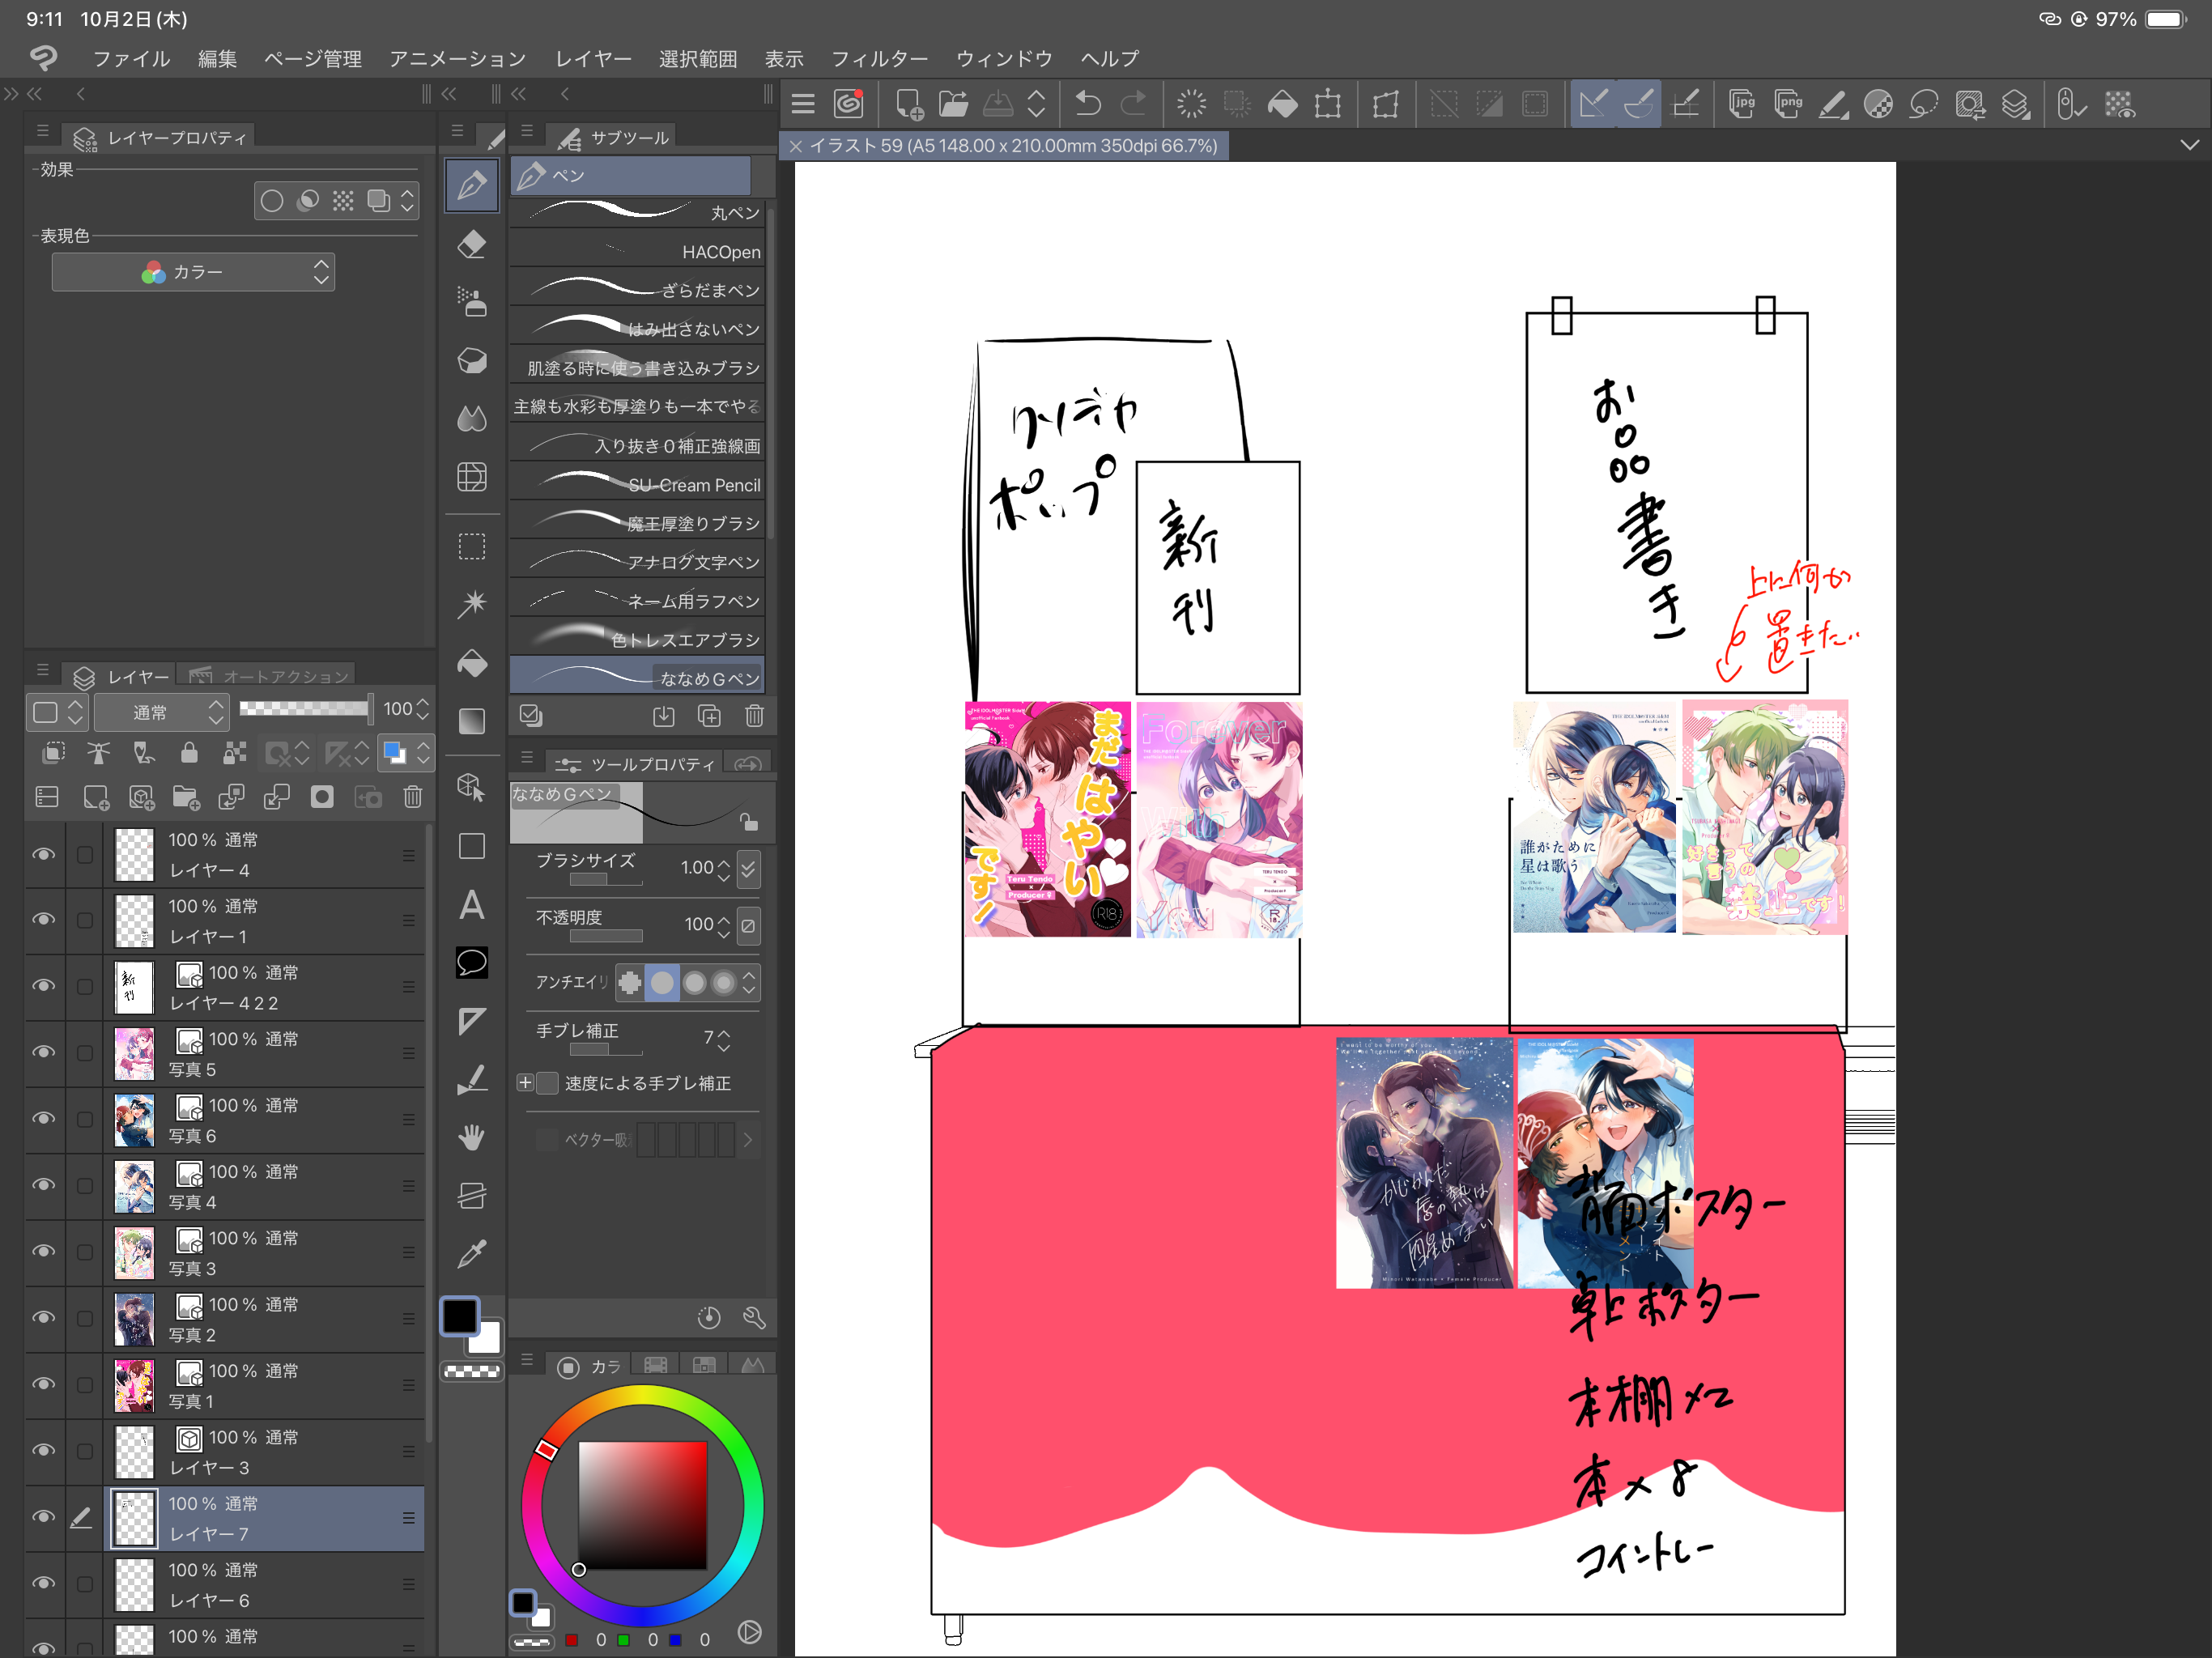Open the 通常 blending mode dropdown
The height and width of the screenshot is (1658, 2212).
click(162, 712)
